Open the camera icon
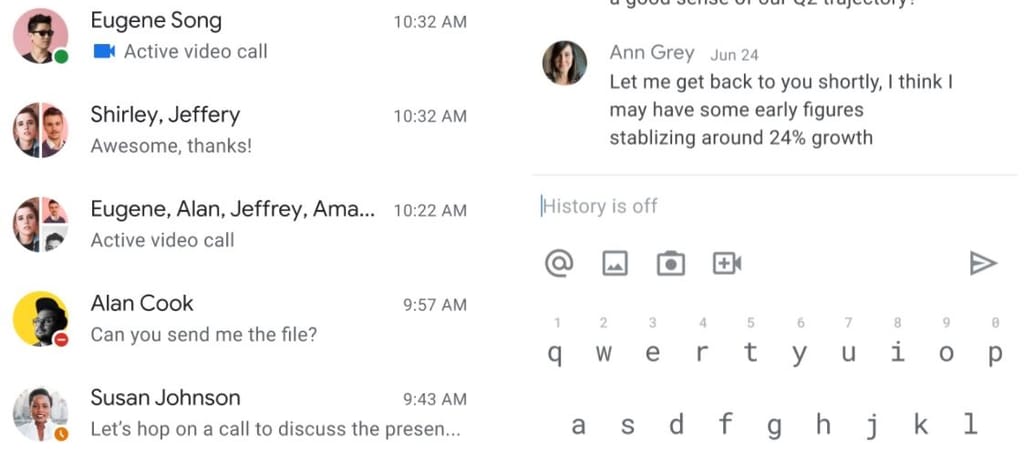The image size is (1024, 450). coord(670,263)
